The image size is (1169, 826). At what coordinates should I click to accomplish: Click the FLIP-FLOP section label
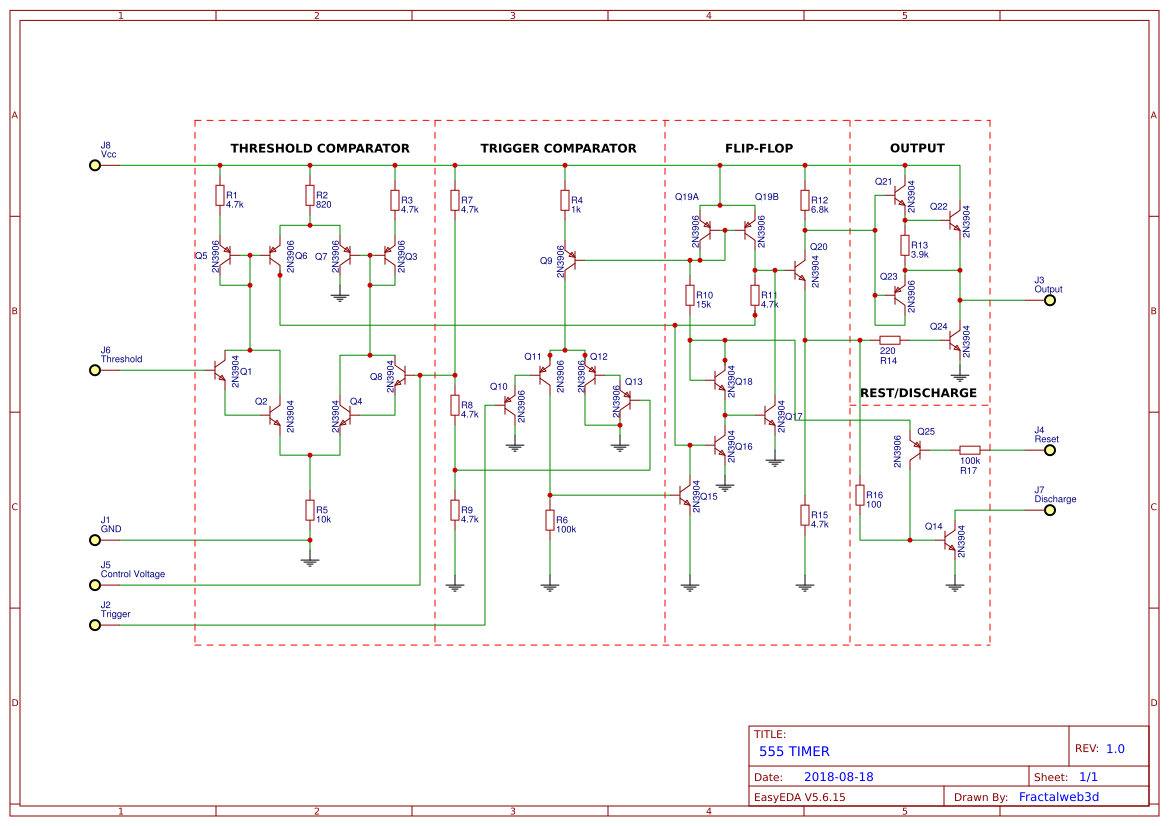tap(759, 148)
